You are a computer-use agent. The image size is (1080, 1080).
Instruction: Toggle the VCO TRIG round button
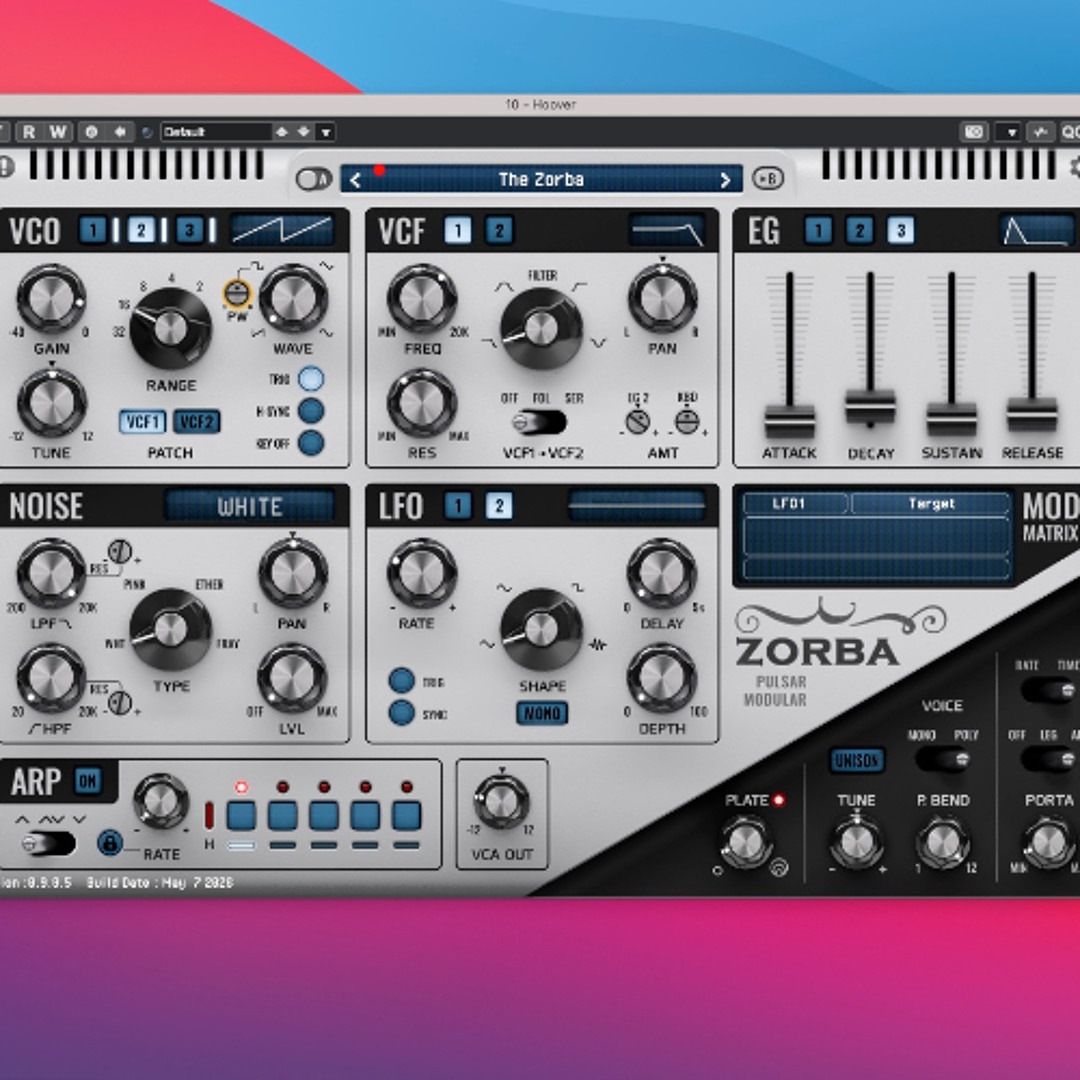coord(311,378)
